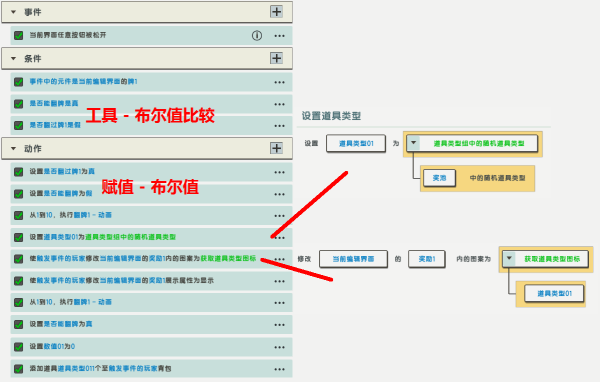Click 道具类型01 button under 获取道具类型图标
600x382 pixels.
tap(554, 294)
